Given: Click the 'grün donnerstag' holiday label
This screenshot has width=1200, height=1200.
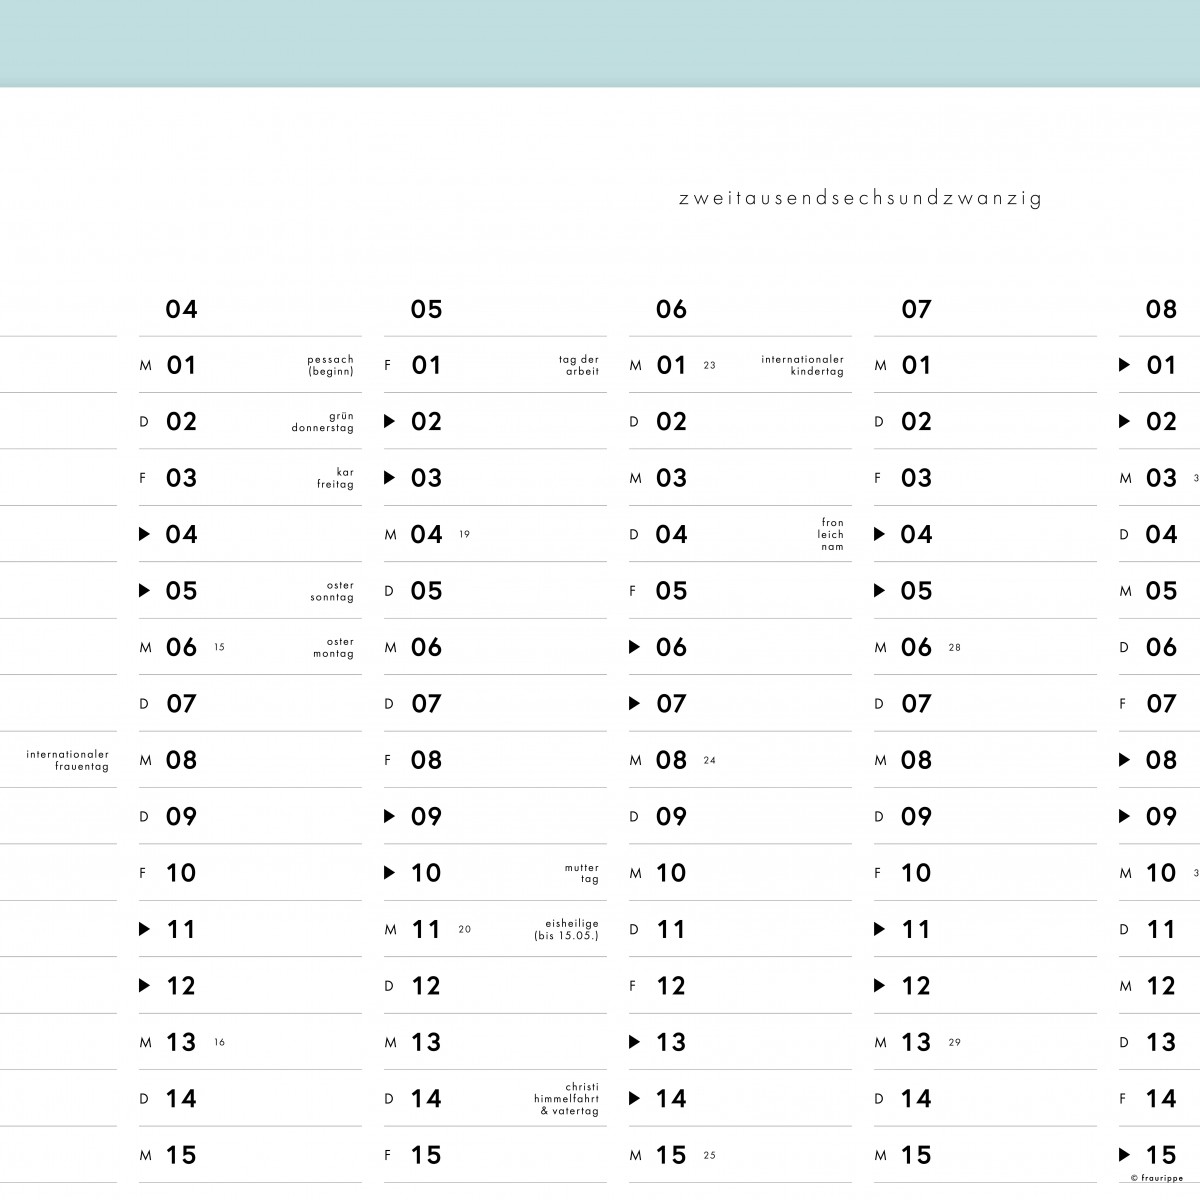Looking at the screenshot, I should pos(323,422).
